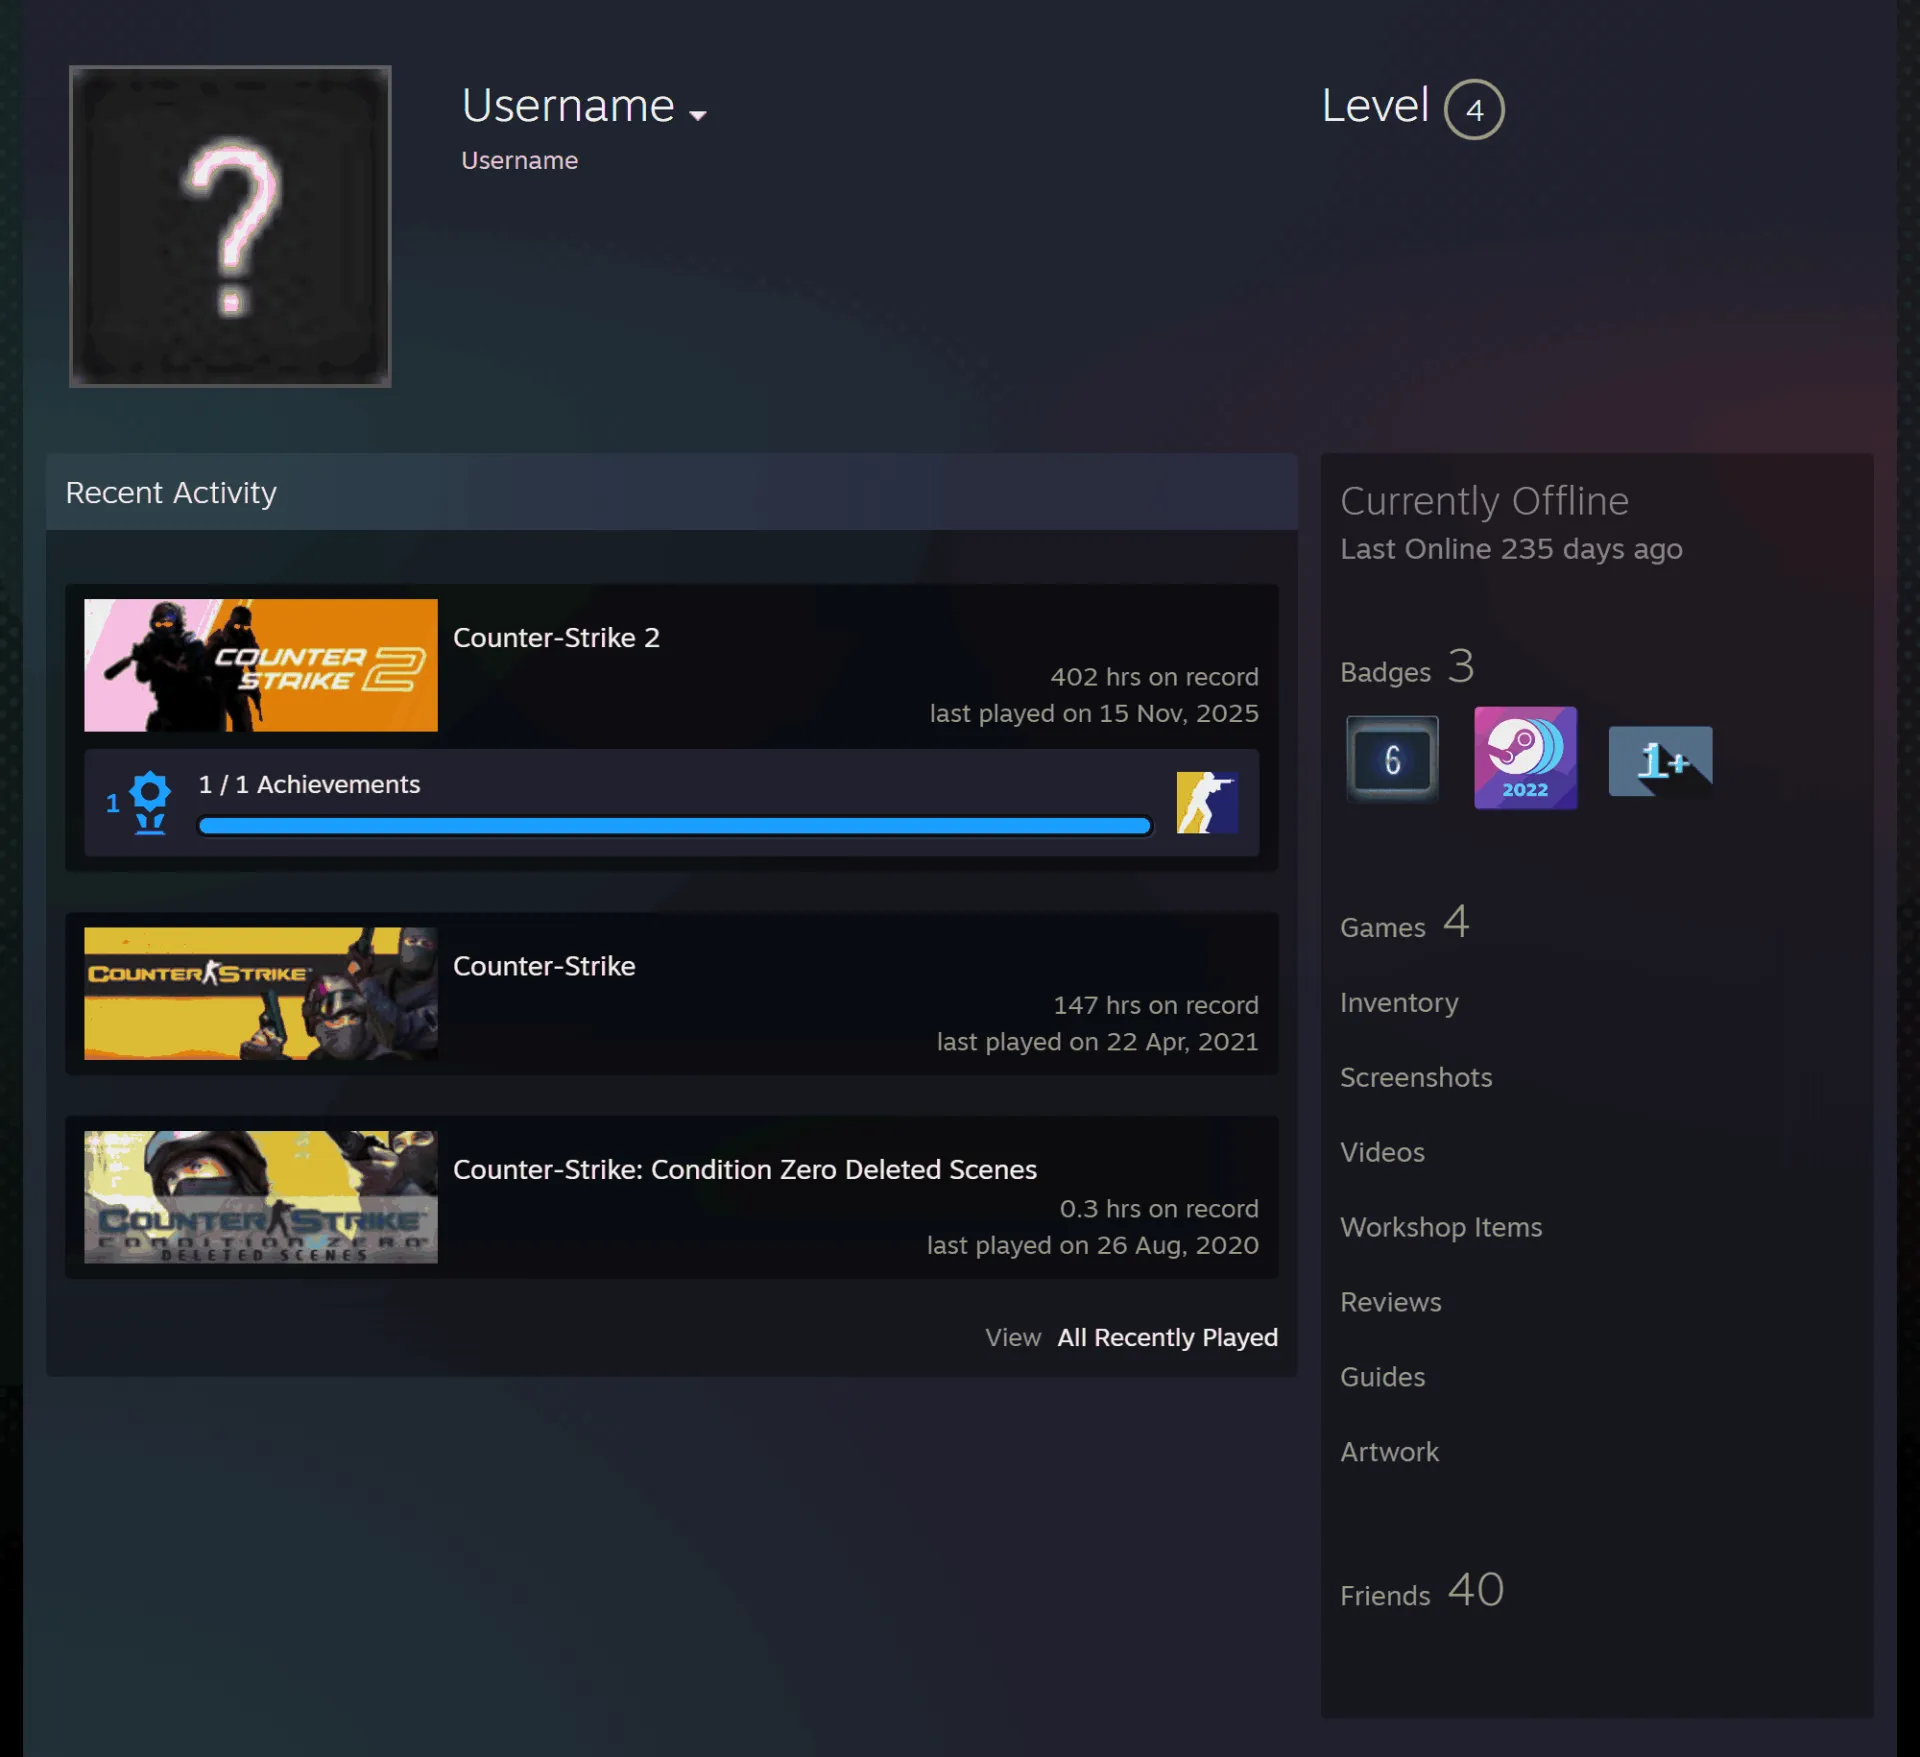1920x1757 pixels.
Task: Open the Badges 3 link
Action: coord(1407,668)
